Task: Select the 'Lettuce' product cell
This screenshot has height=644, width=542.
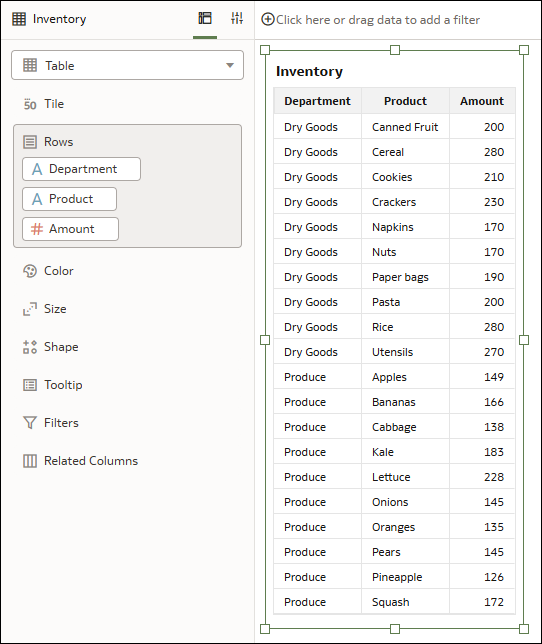Action: (405, 477)
